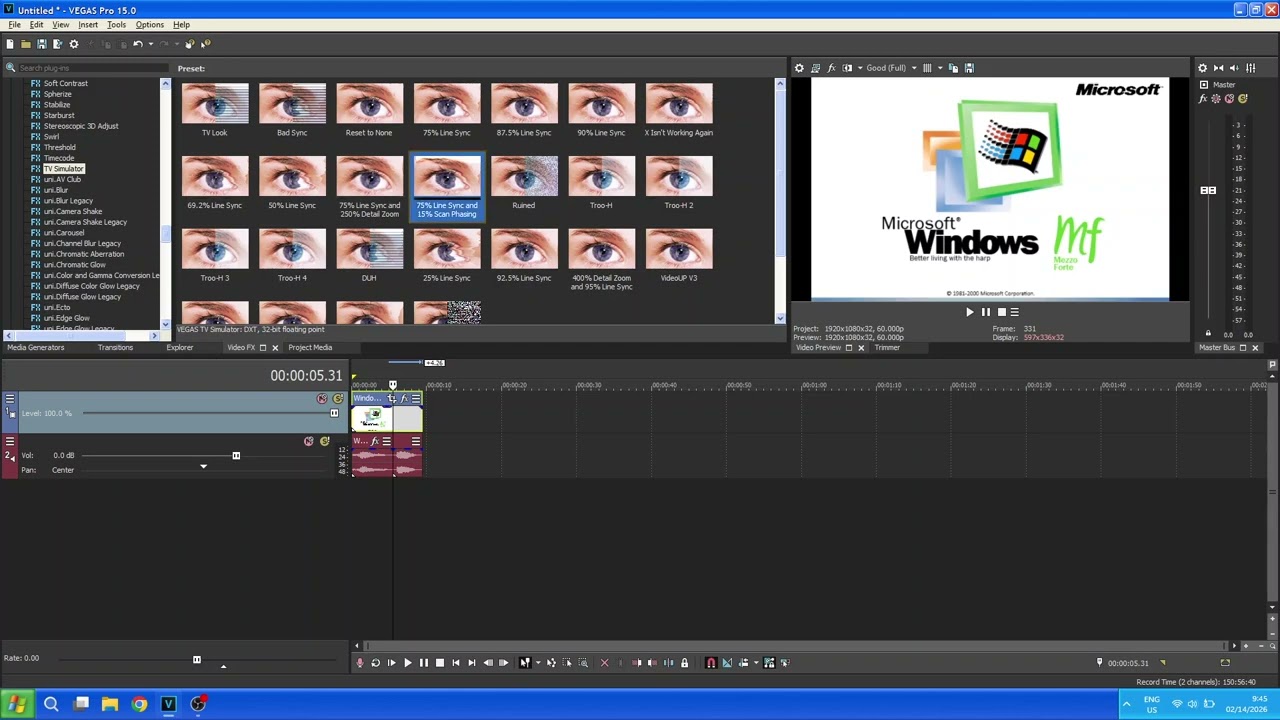Play the Video Preview window
Image resolution: width=1280 pixels, height=720 pixels.
point(969,312)
